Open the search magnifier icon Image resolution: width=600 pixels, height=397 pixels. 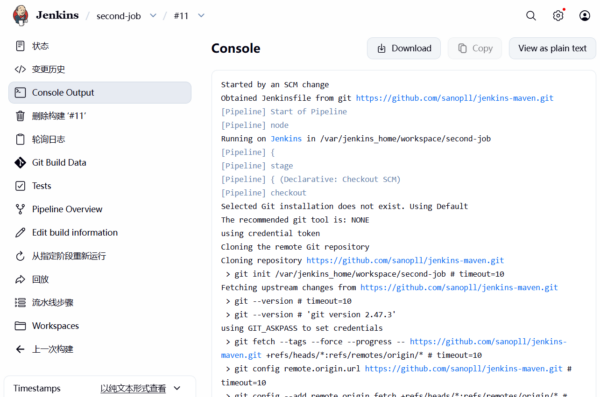(531, 16)
